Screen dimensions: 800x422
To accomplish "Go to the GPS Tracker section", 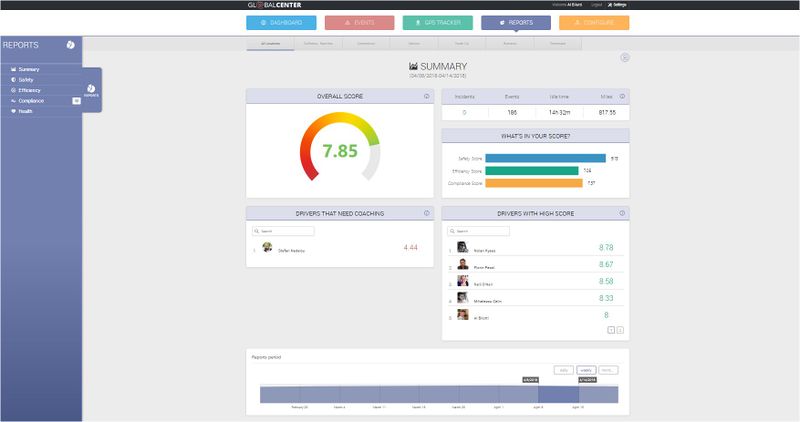I will [x=438, y=23].
